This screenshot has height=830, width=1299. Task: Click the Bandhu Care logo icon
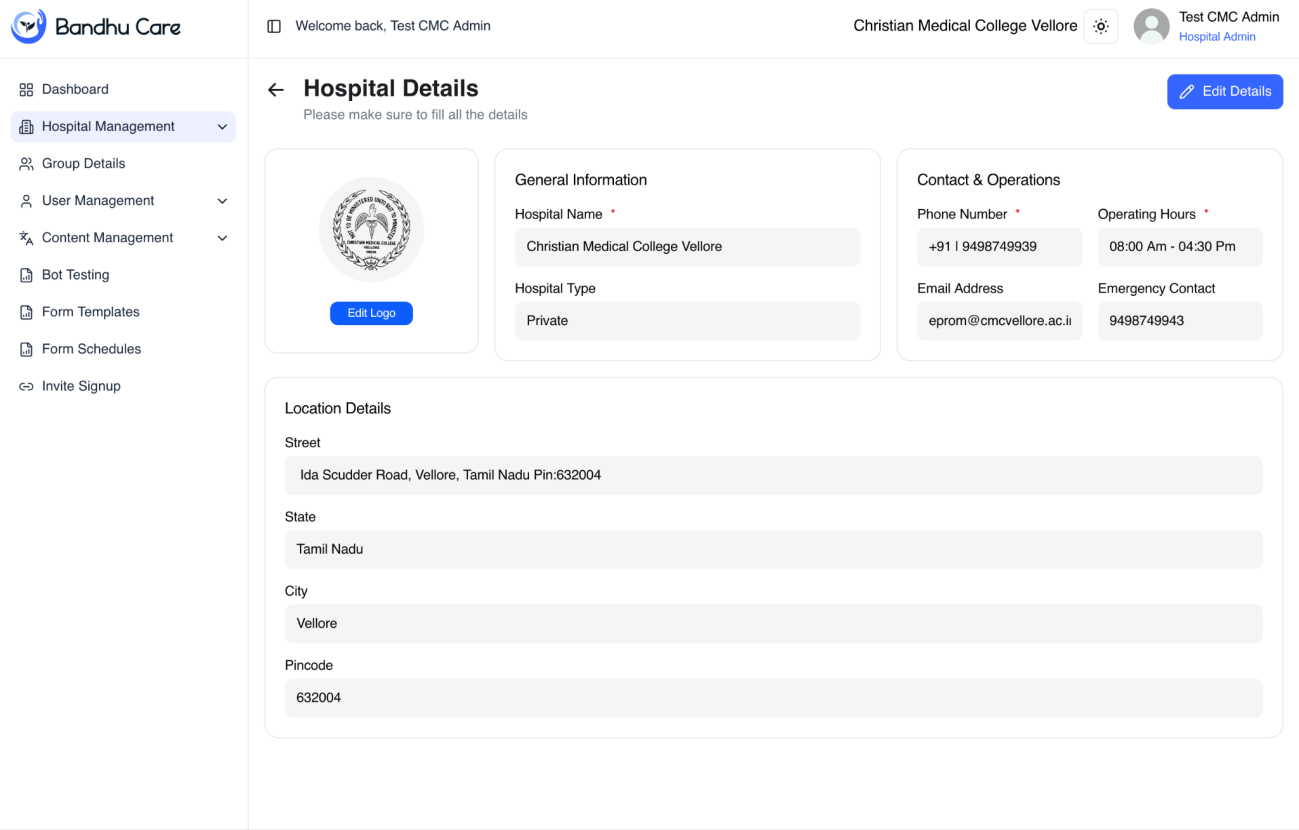(28, 27)
